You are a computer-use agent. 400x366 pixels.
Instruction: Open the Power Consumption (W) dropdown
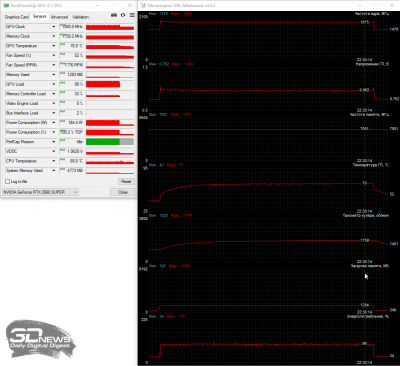tap(54, 123)
